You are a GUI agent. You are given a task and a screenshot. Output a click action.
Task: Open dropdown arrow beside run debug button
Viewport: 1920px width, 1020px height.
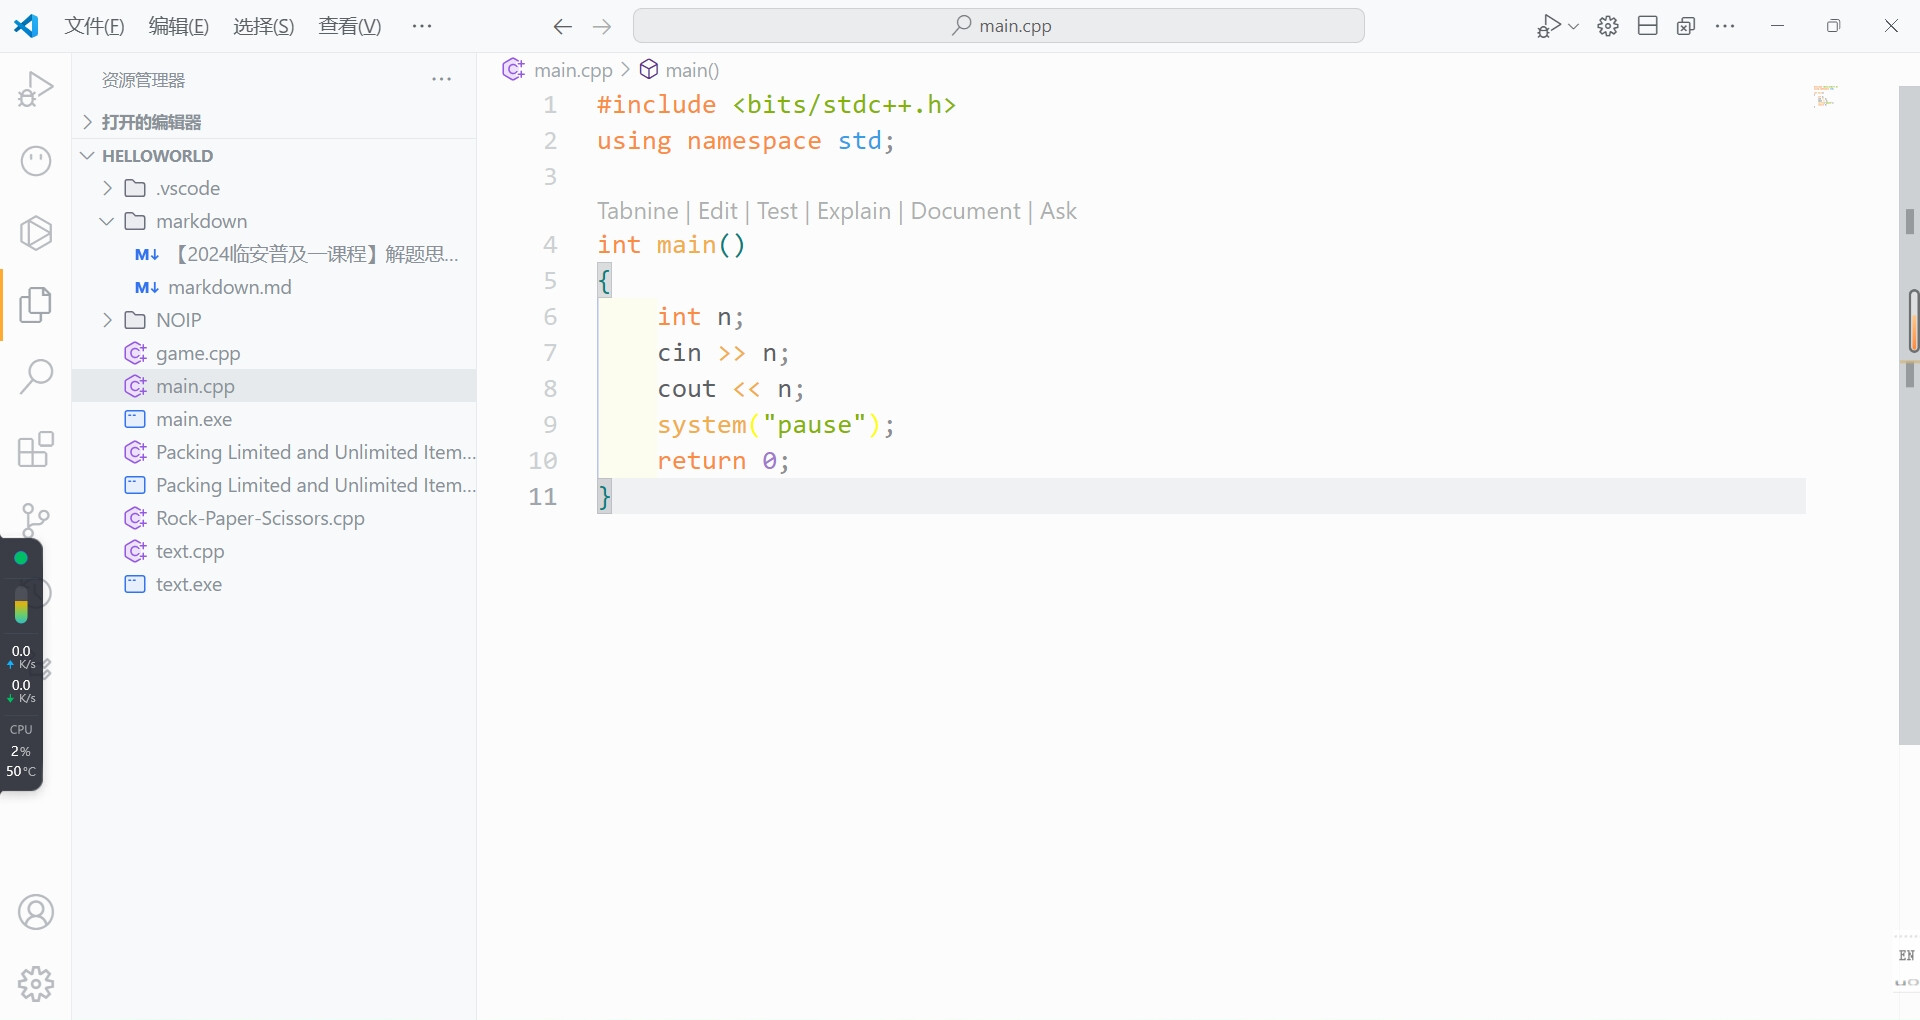pos(1574,27)
